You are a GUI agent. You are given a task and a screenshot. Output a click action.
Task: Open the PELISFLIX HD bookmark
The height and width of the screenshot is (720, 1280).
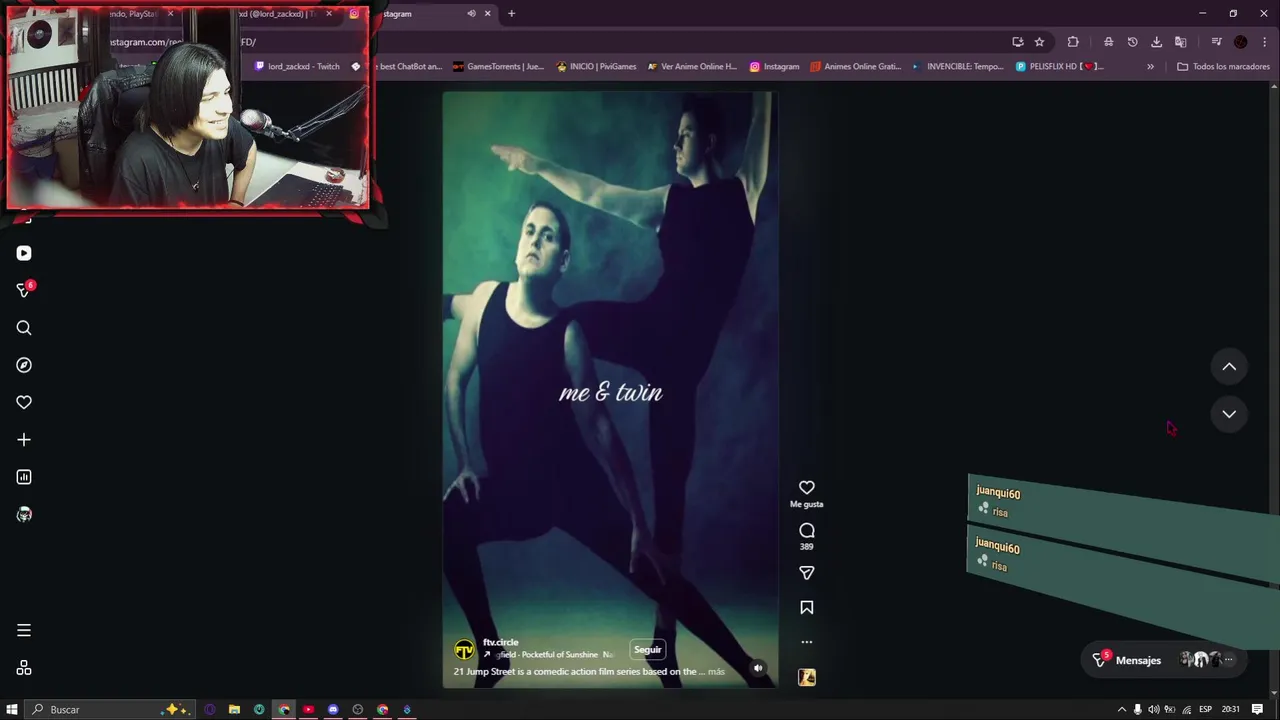click(1060, 66)
